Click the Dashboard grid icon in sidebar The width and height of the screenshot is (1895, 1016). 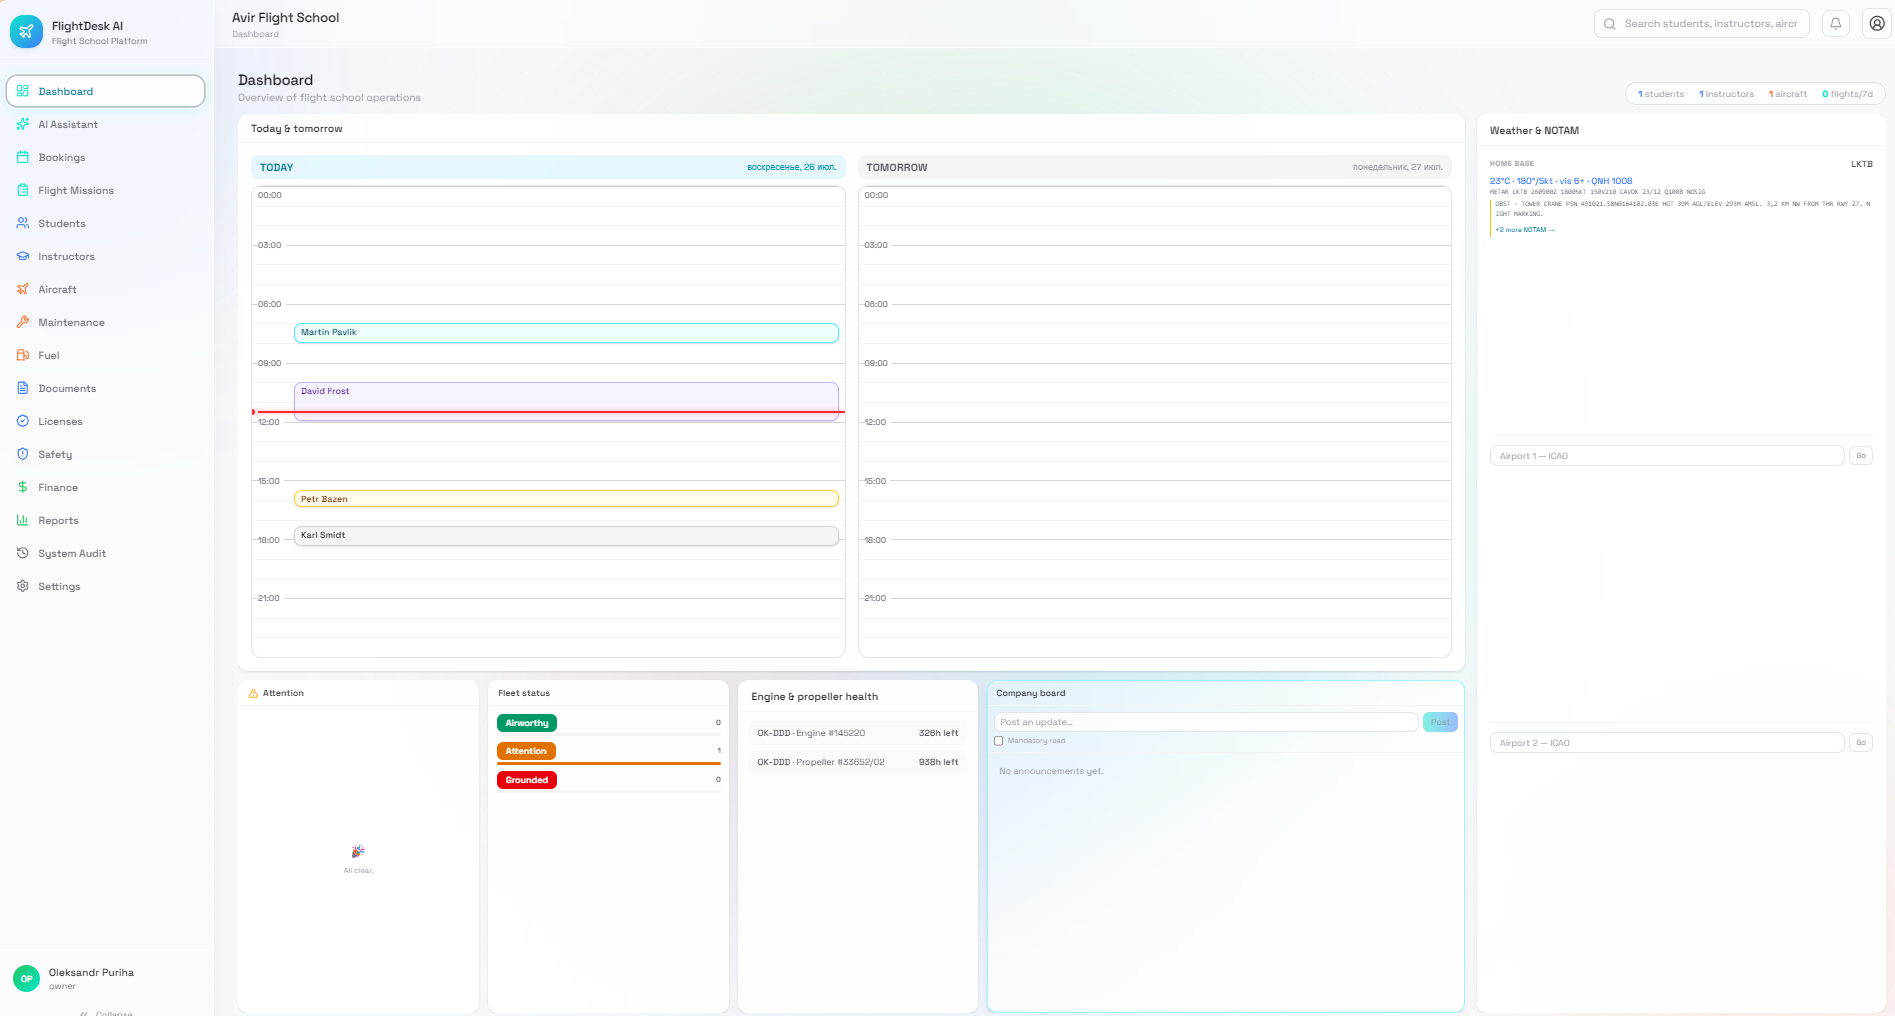(23, 91)
